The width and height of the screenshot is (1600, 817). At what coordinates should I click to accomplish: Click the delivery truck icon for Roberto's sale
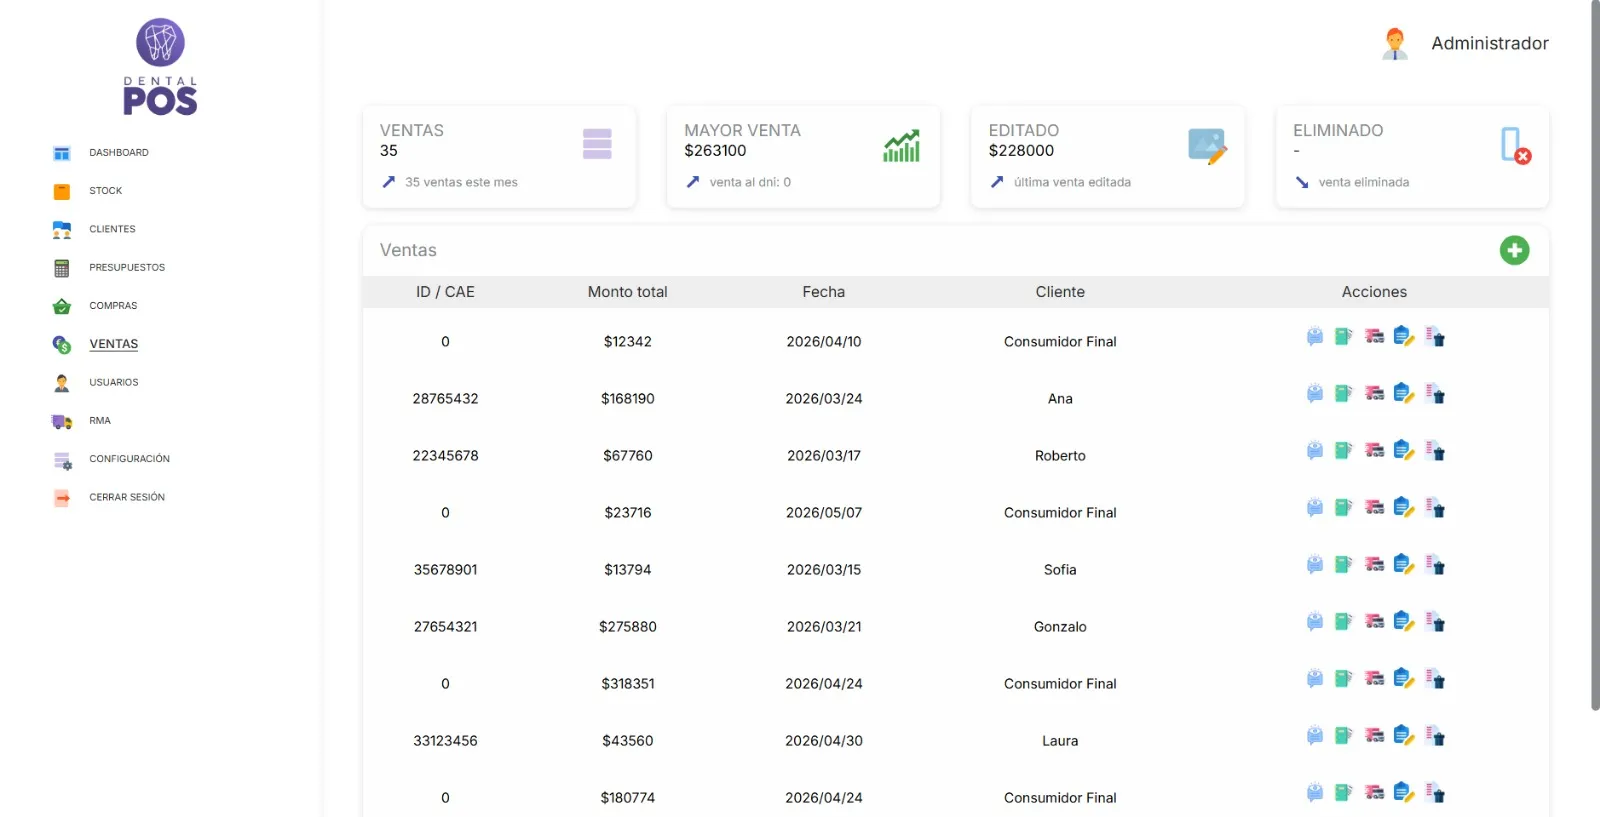click(x=1375, y=451)
